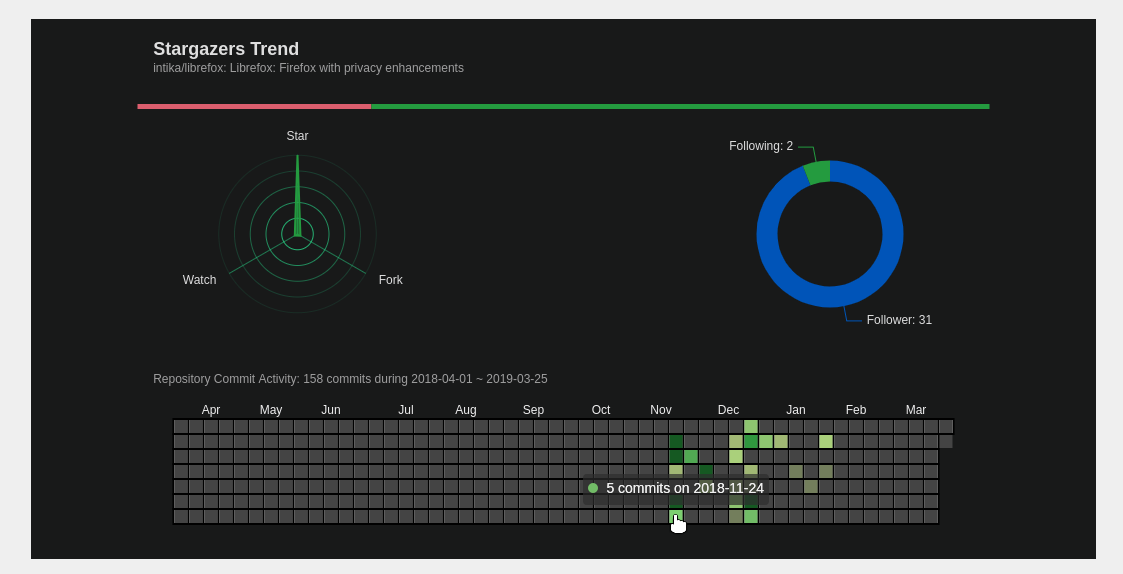
Task: Click the "Mar" month label on the heatmap
Action: pos(916,410)
